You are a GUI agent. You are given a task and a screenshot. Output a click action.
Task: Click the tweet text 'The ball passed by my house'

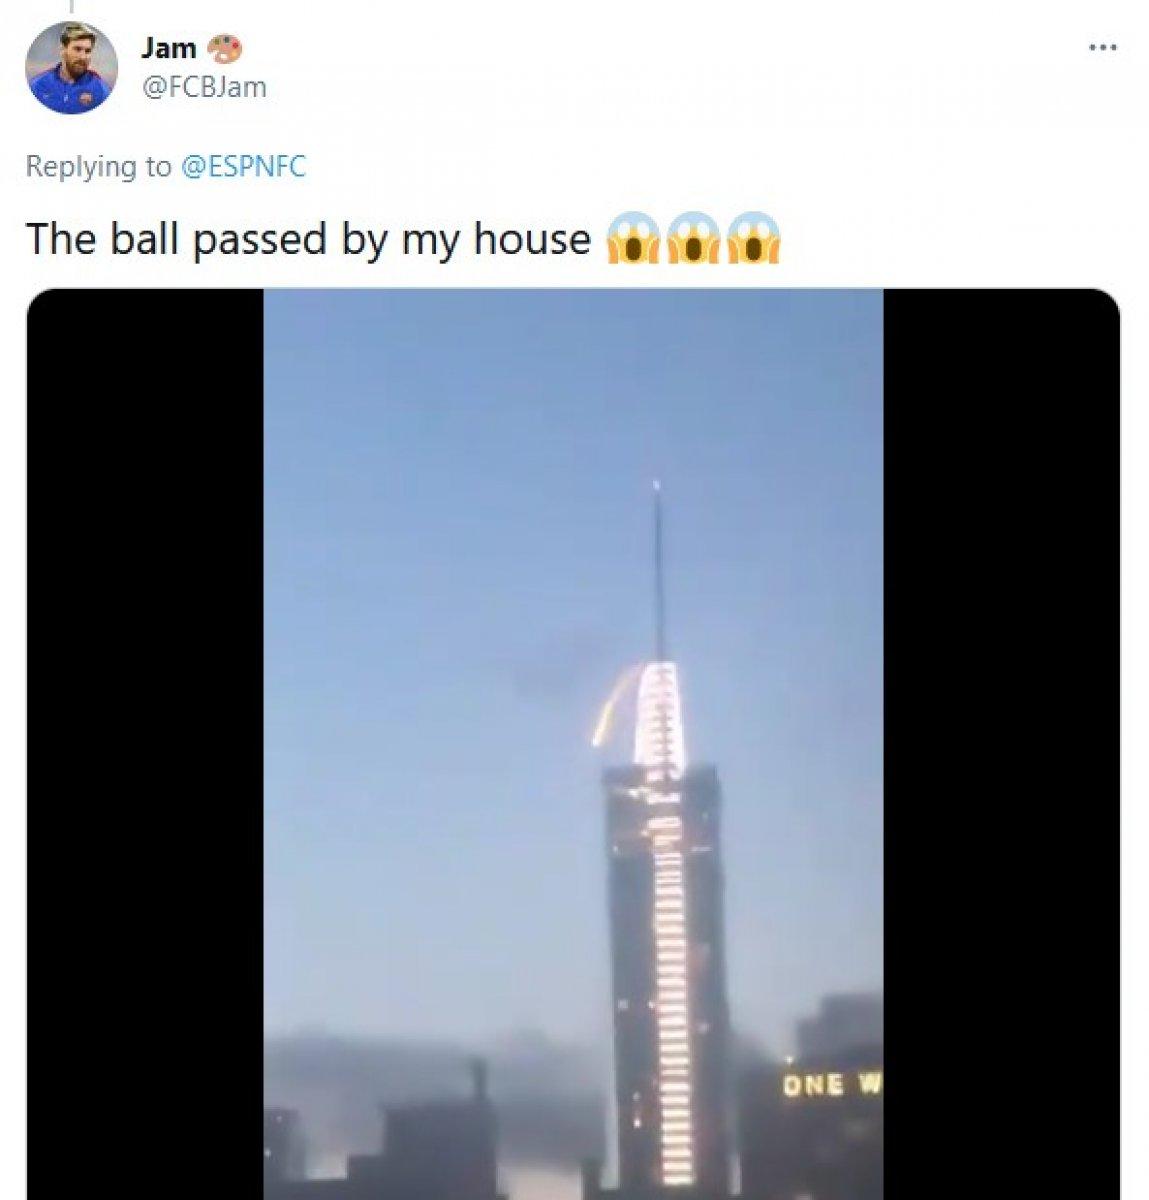[308, 241]
